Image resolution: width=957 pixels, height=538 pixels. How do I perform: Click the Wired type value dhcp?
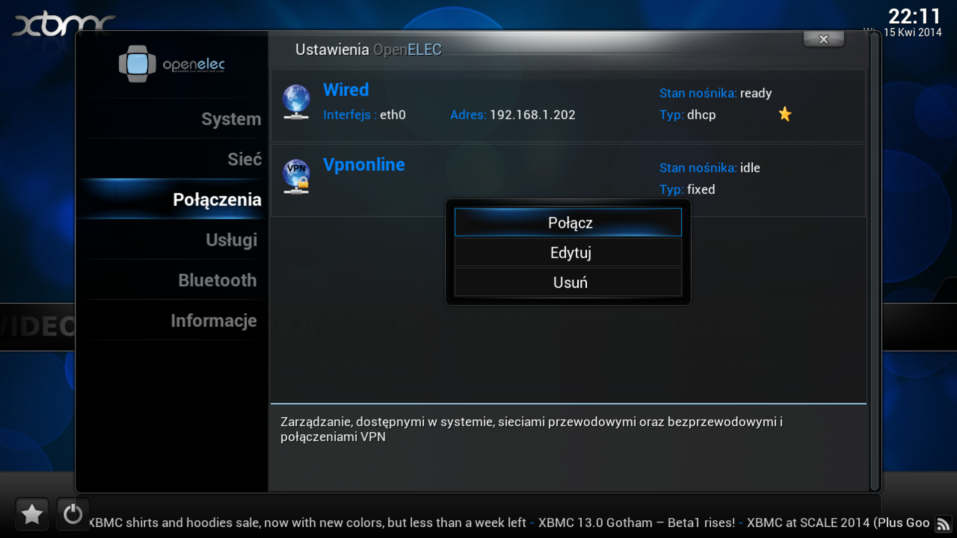(x=701, y=115)
